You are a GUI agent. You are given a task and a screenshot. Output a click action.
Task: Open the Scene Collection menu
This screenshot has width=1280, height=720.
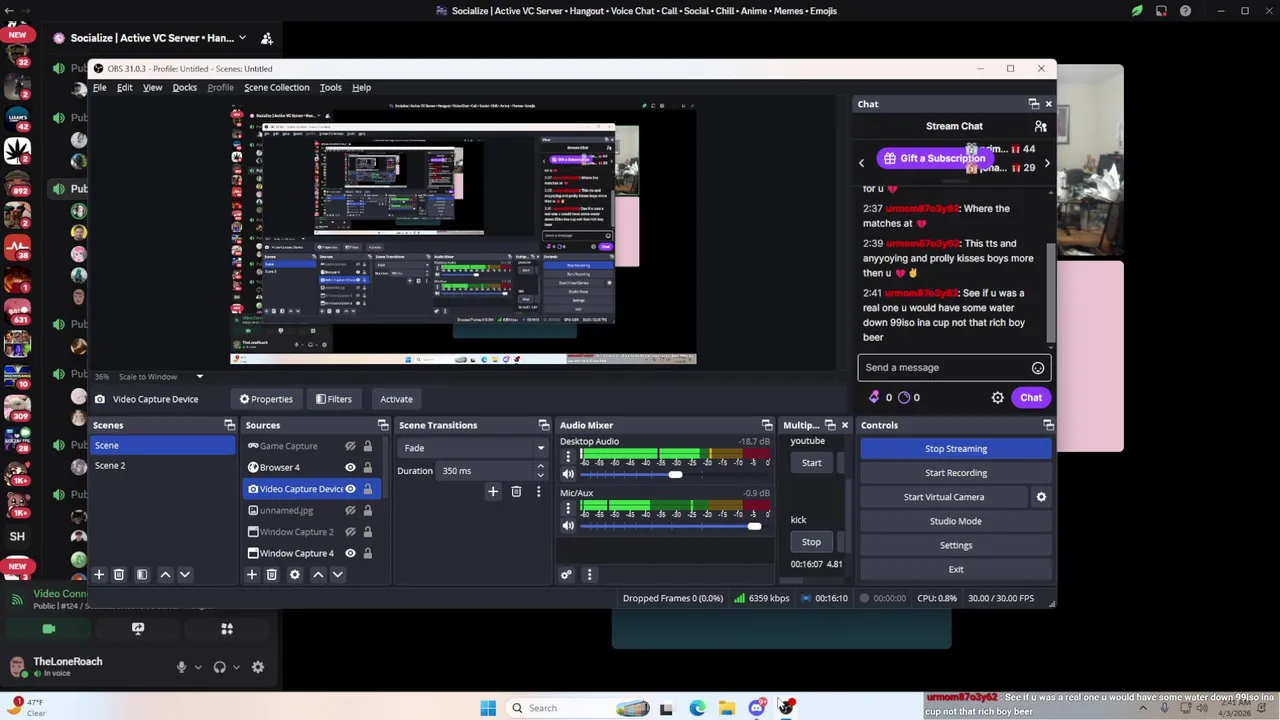pyautogui.click(x=276, y=88)
